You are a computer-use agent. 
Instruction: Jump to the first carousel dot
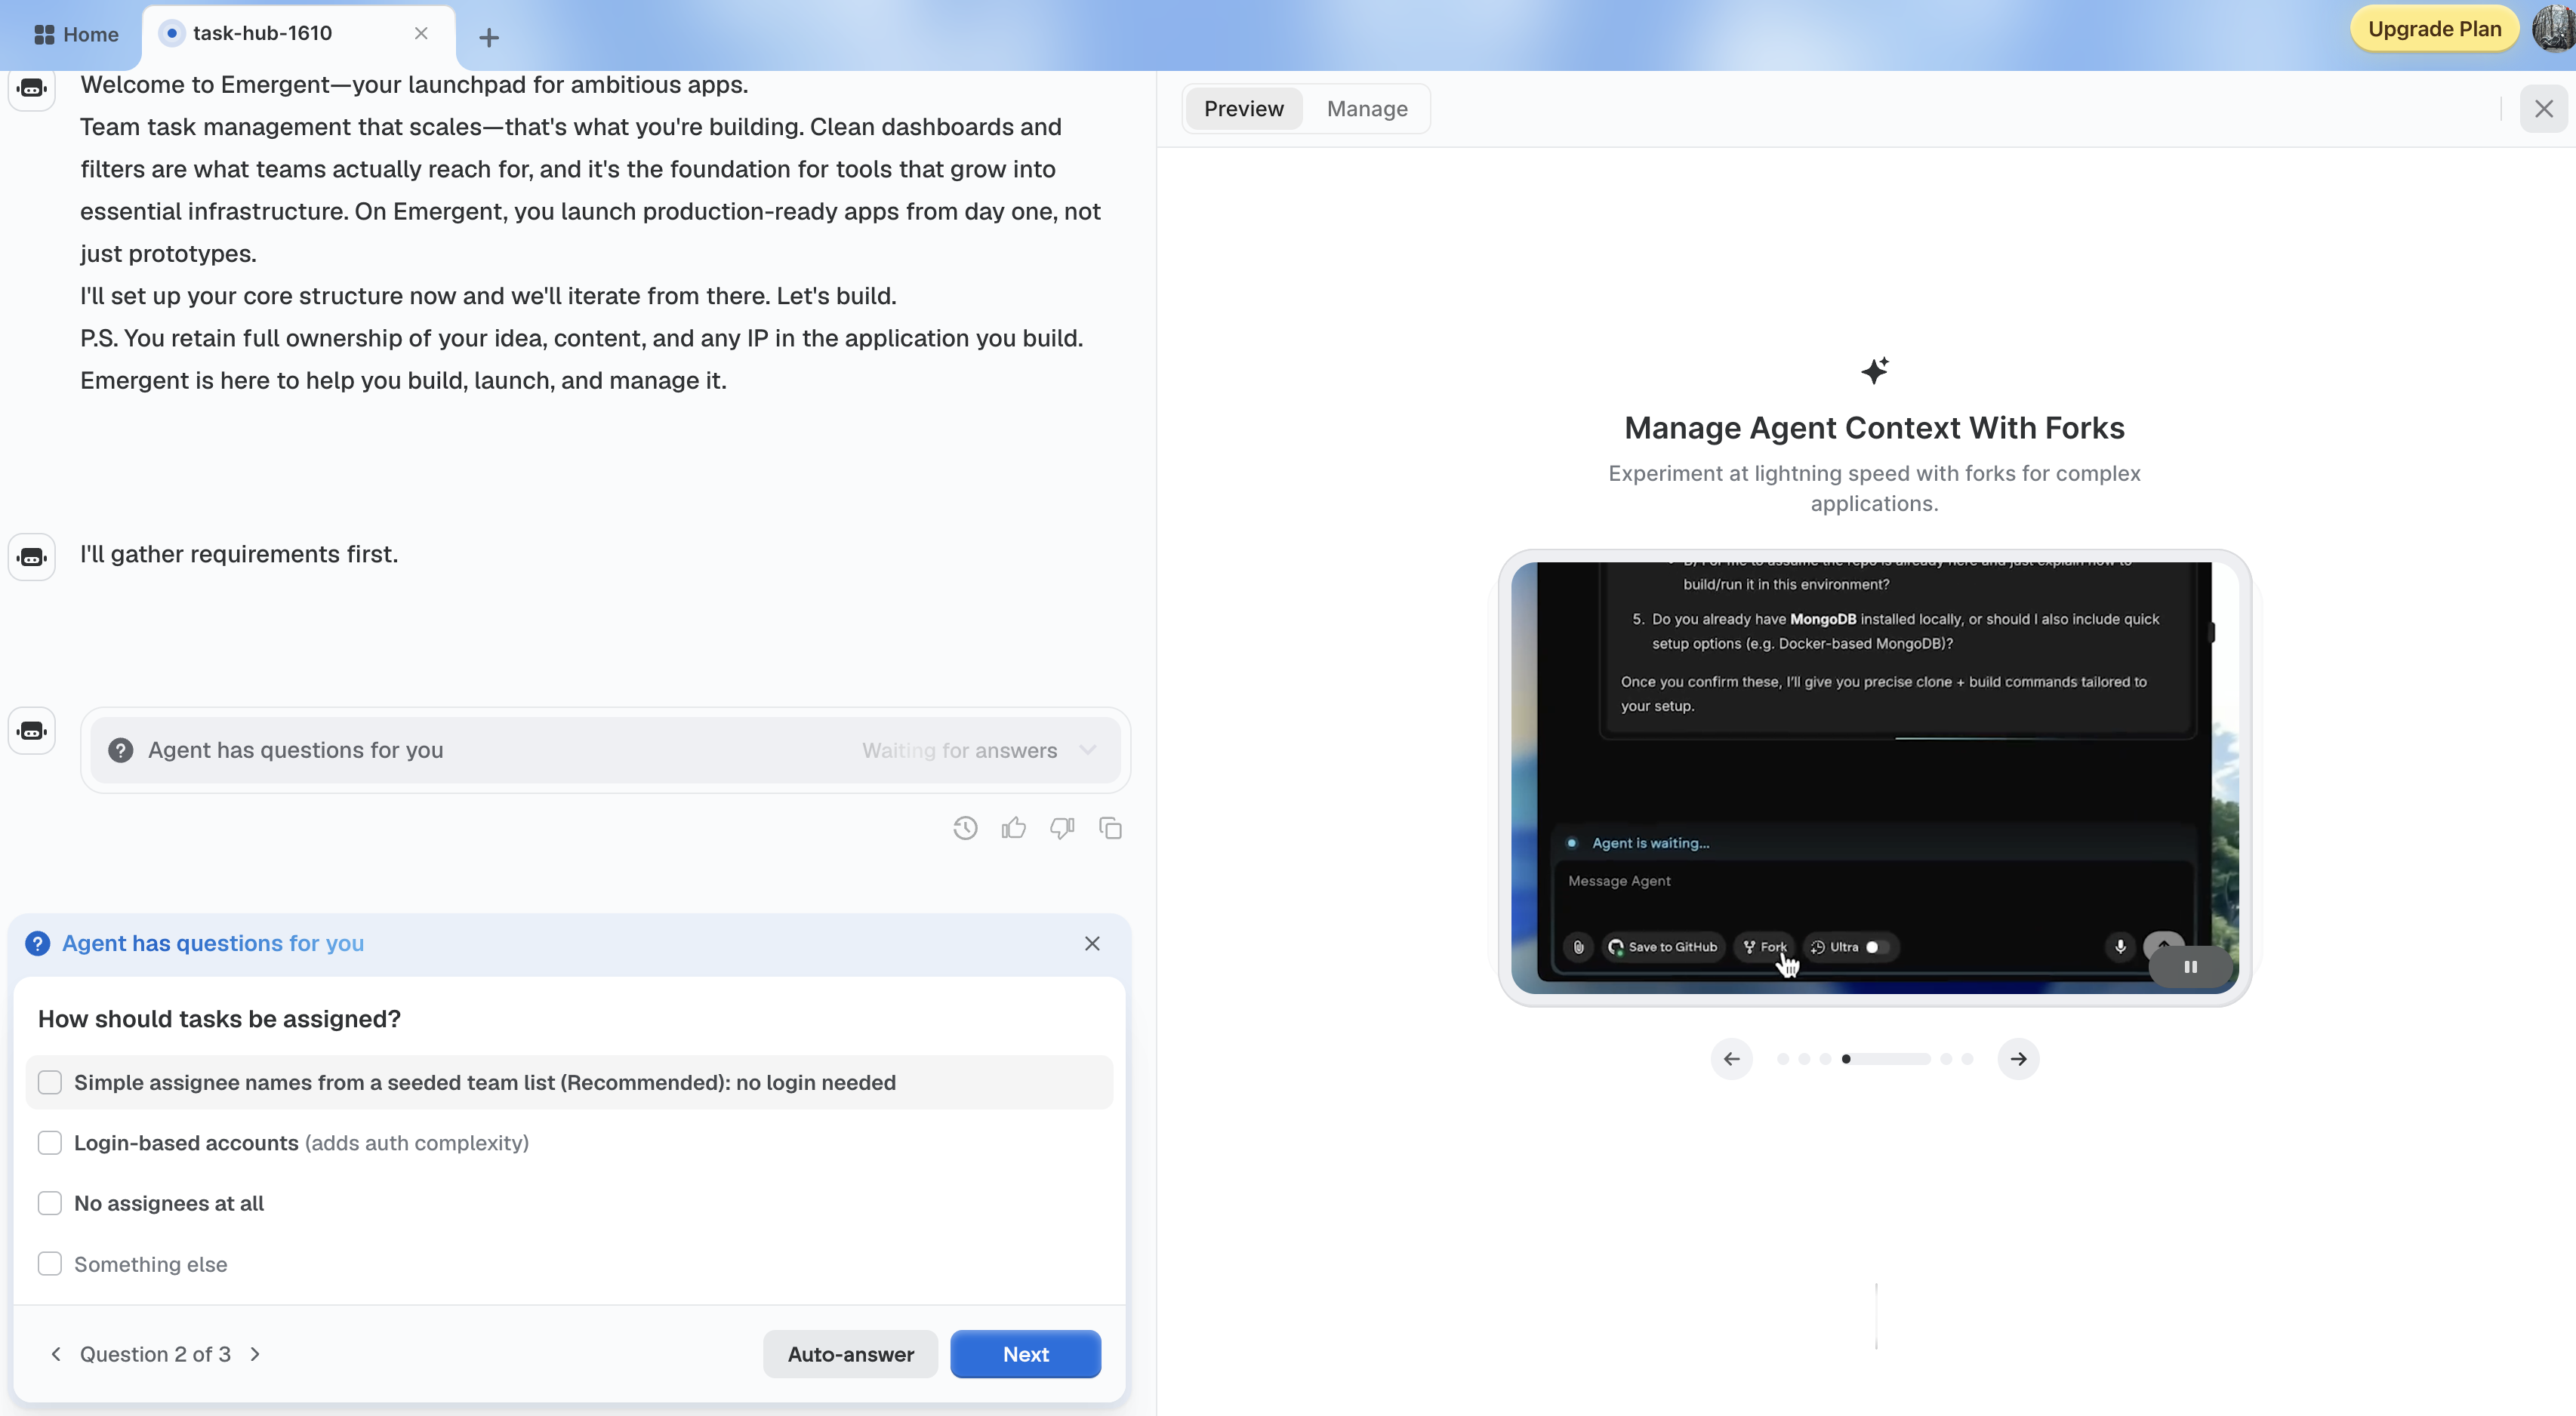[1783, 1058]
